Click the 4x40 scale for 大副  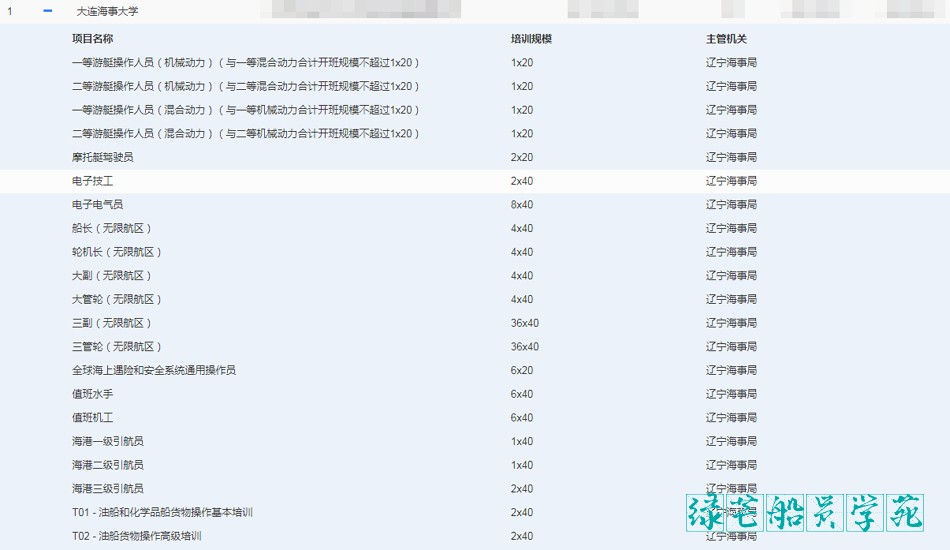[x=522, y=275]
